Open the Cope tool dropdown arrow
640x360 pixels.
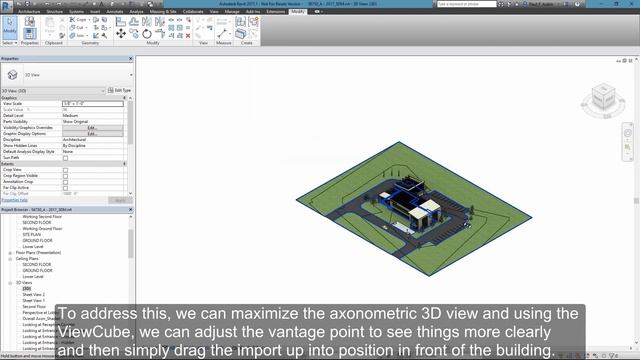(89, 20)
